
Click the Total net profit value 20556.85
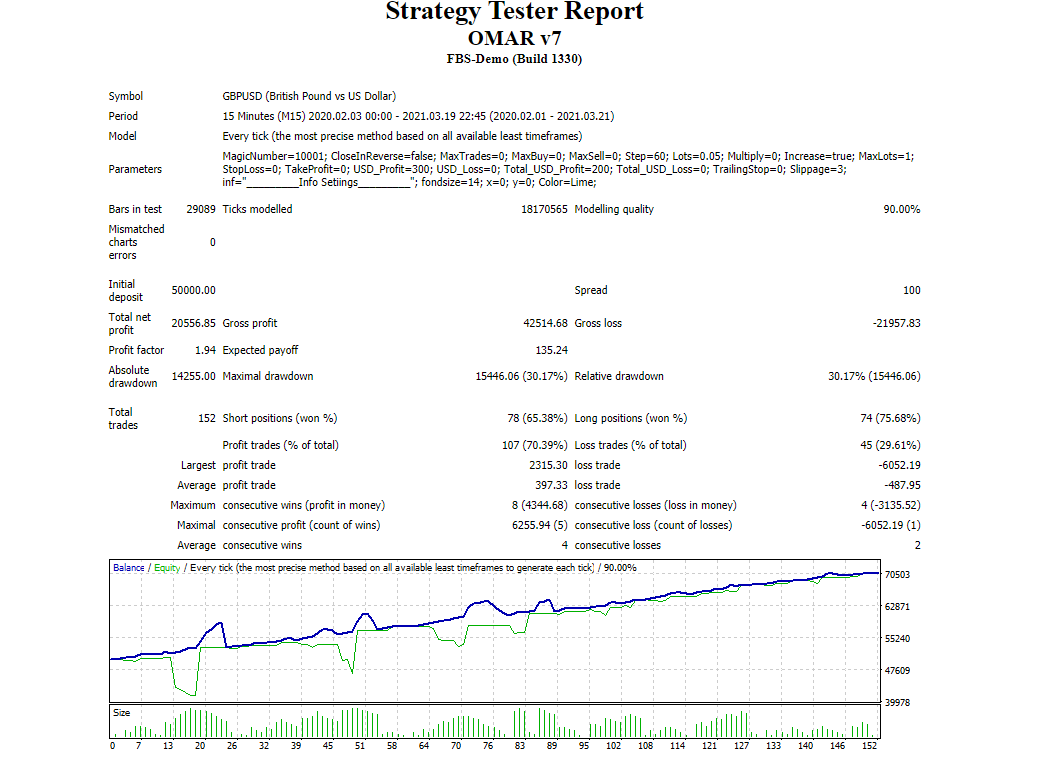click(x=193, y=323)
